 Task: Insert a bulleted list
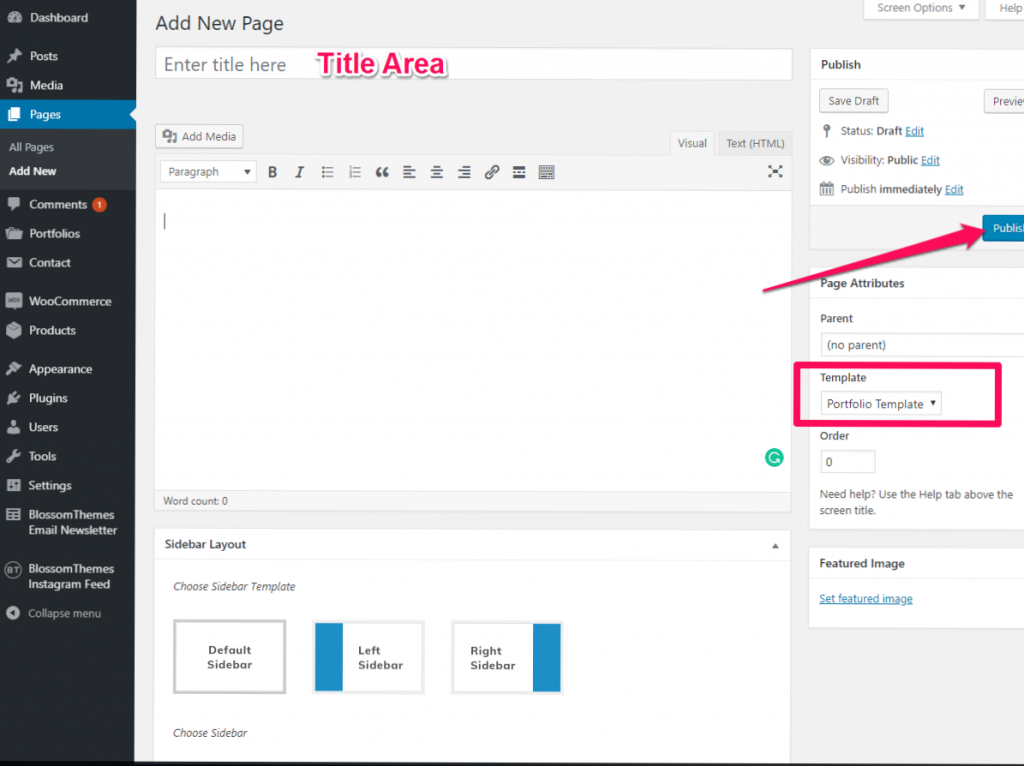click(x=327, y=171)
